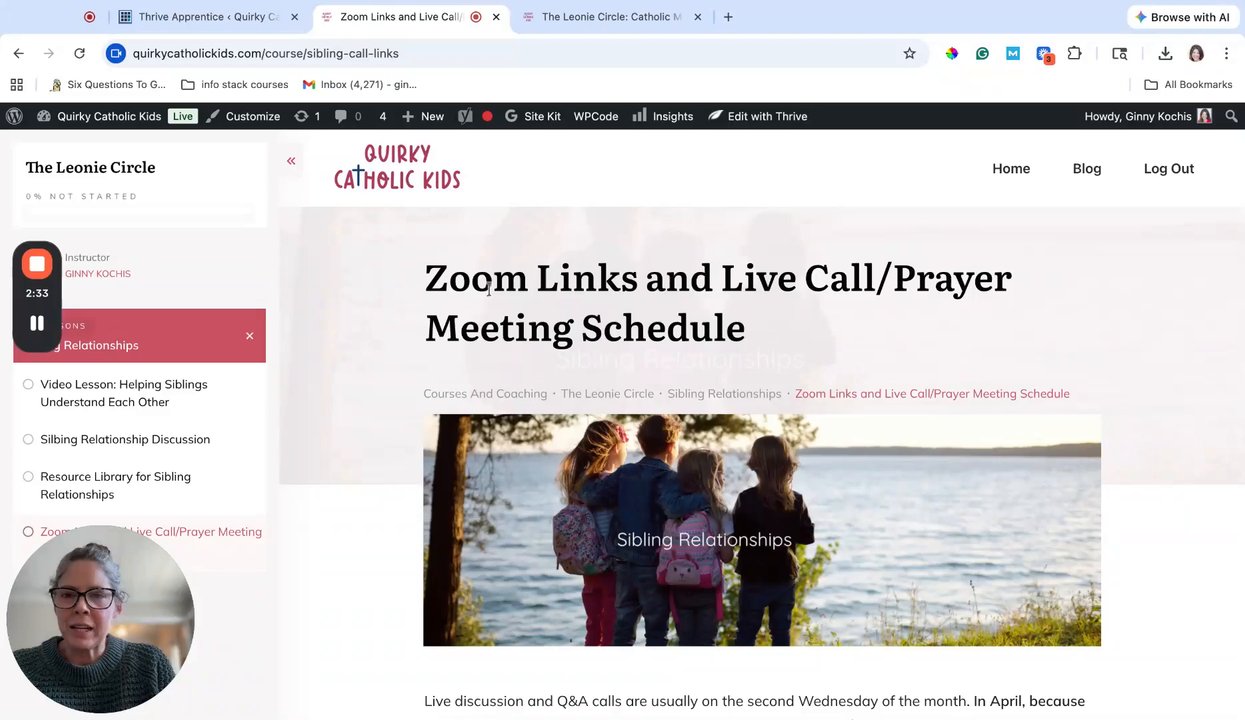The width and height of the screenshot is (1245, 720).
Task: Open the Insights admin bar item
Action: click(663, 116)
